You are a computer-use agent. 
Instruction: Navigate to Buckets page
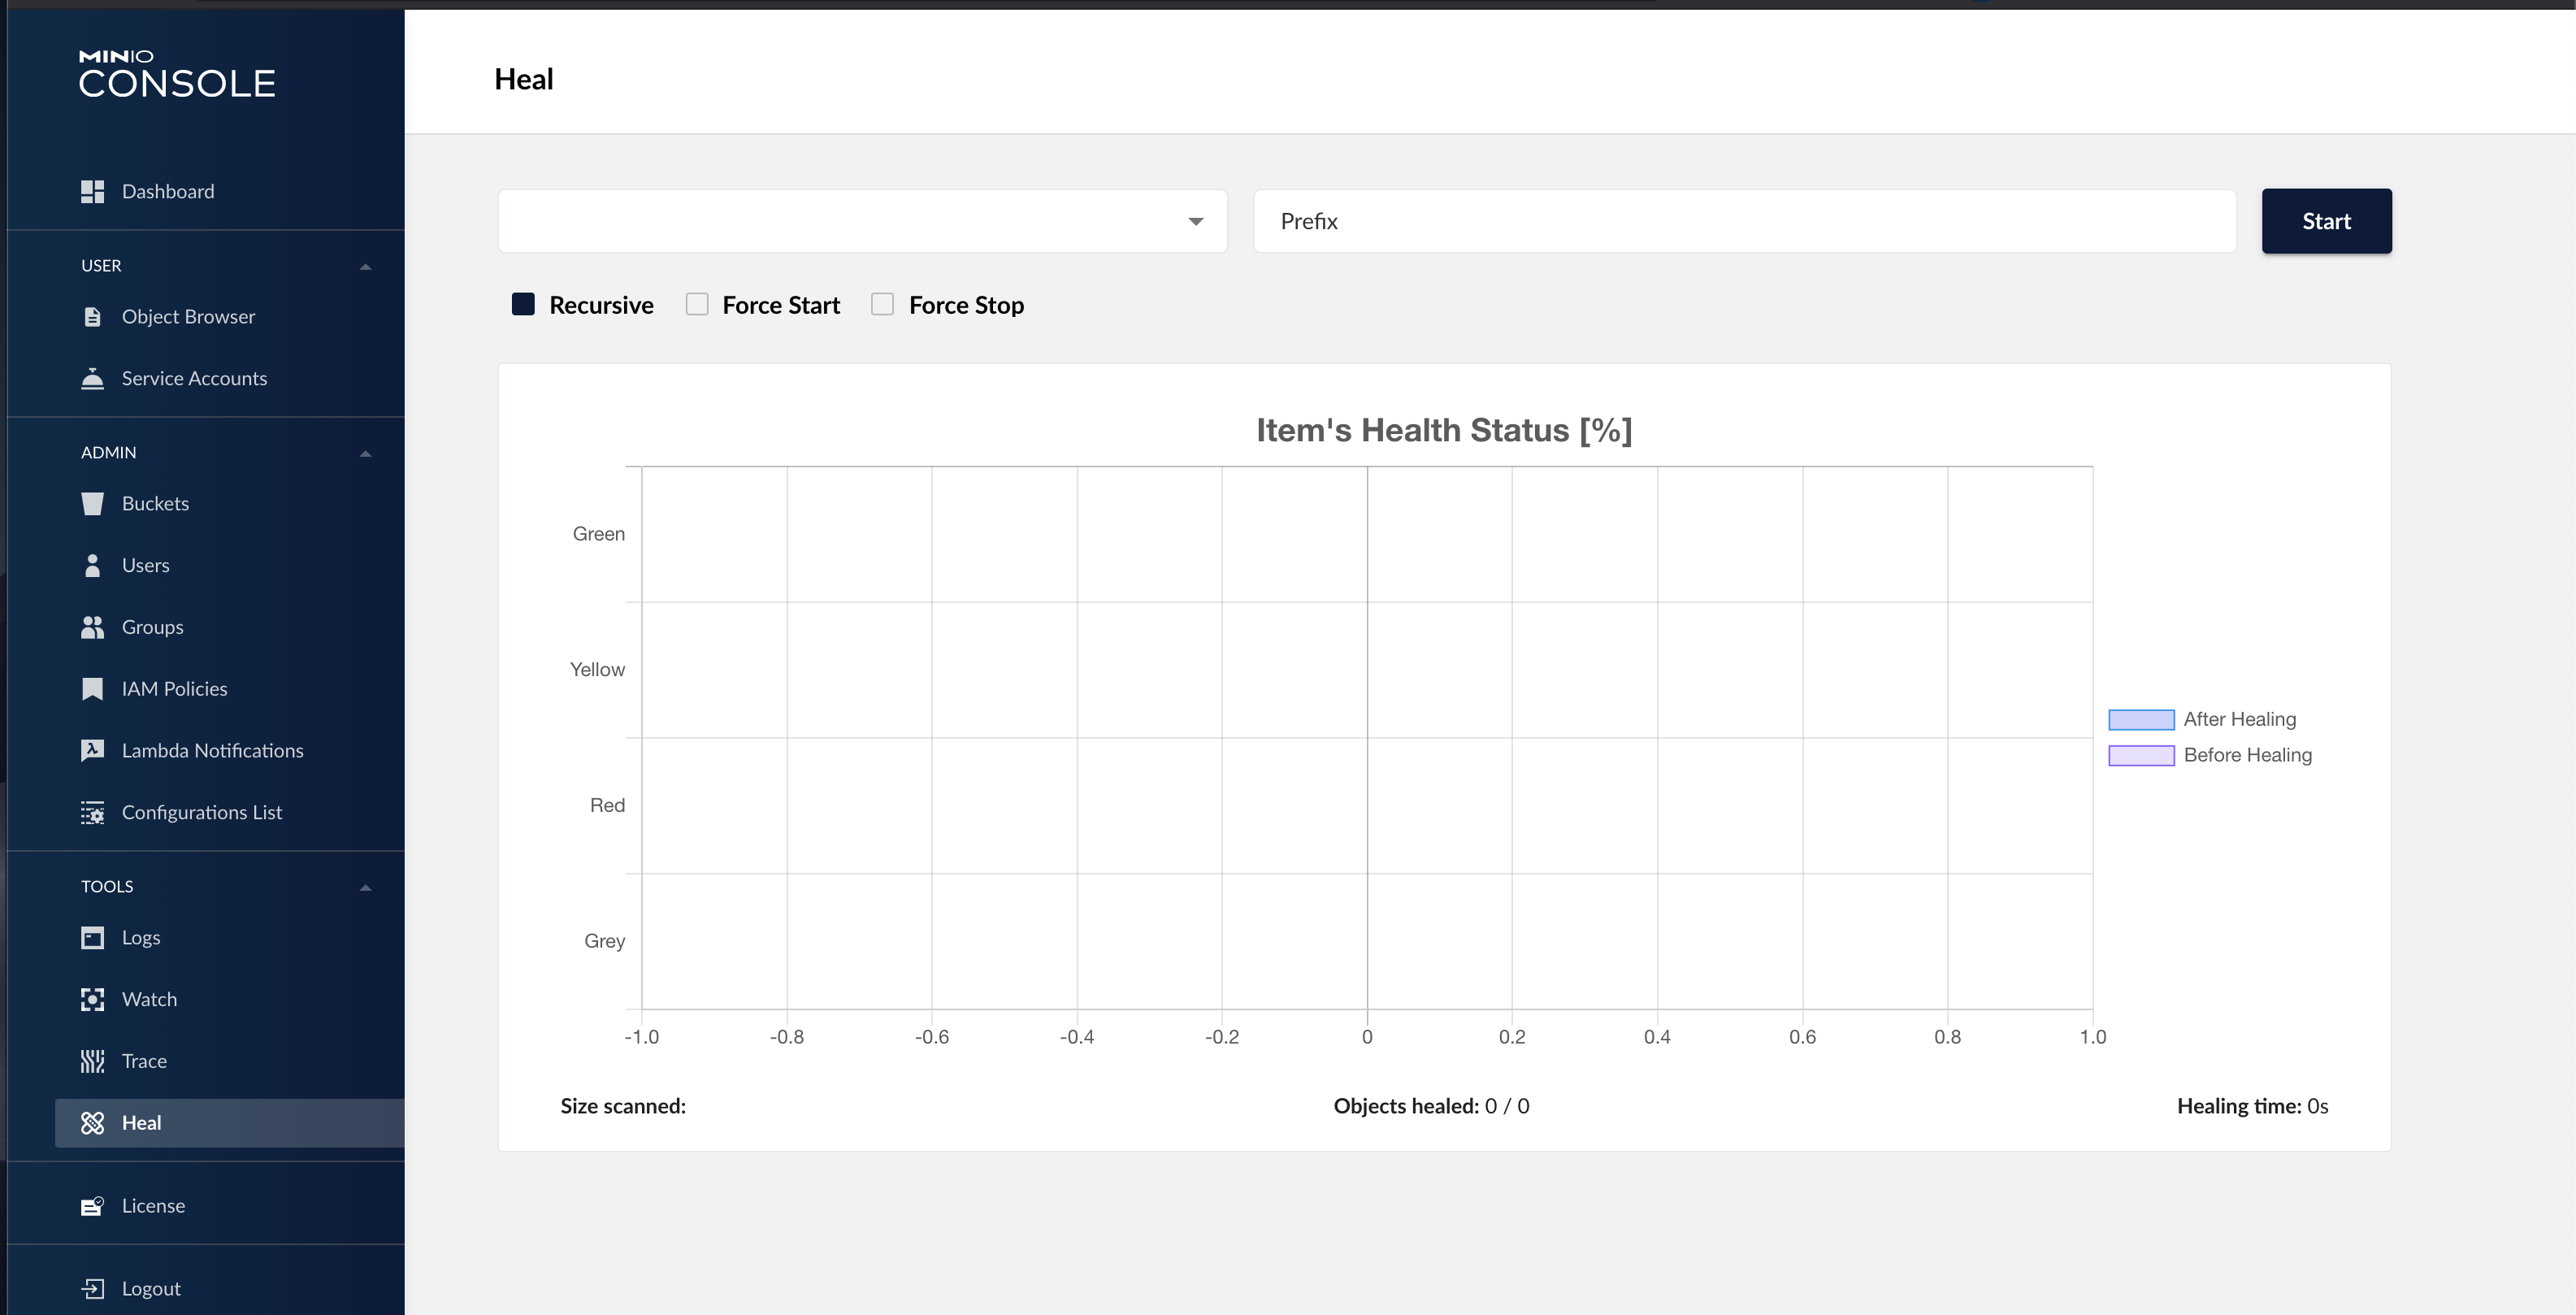click(155, 503)
